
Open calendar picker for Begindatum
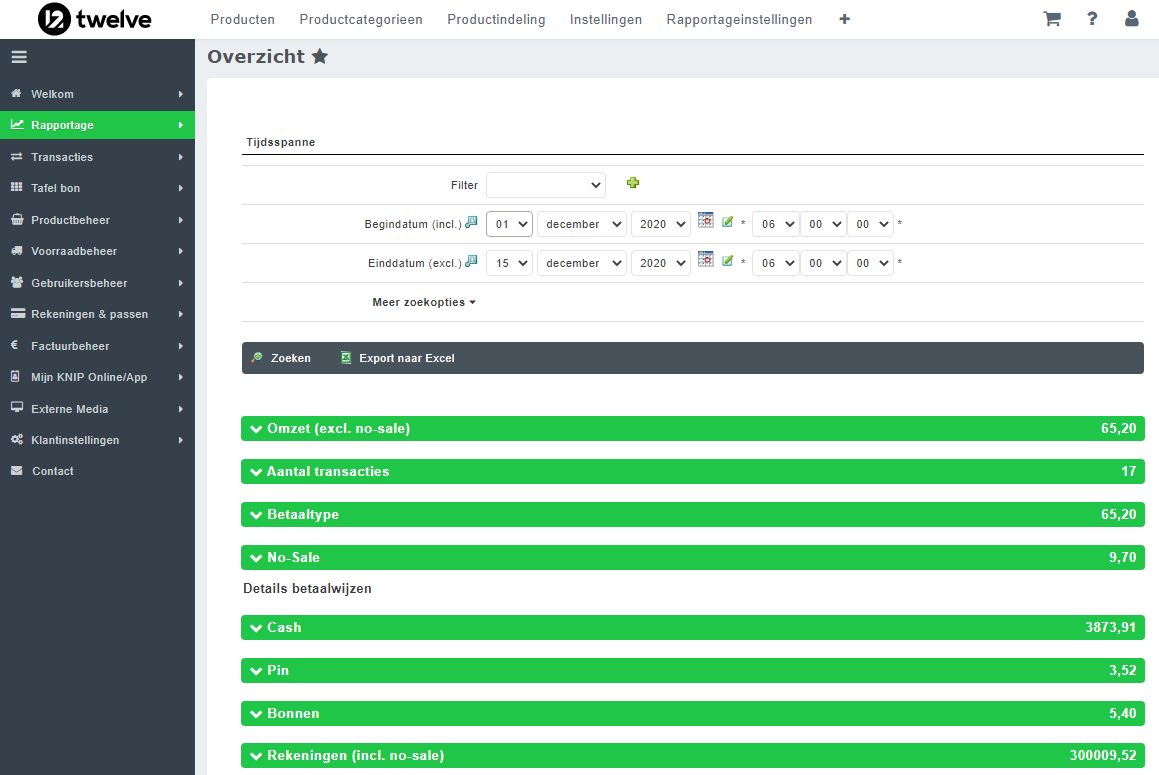coord(706,221)
